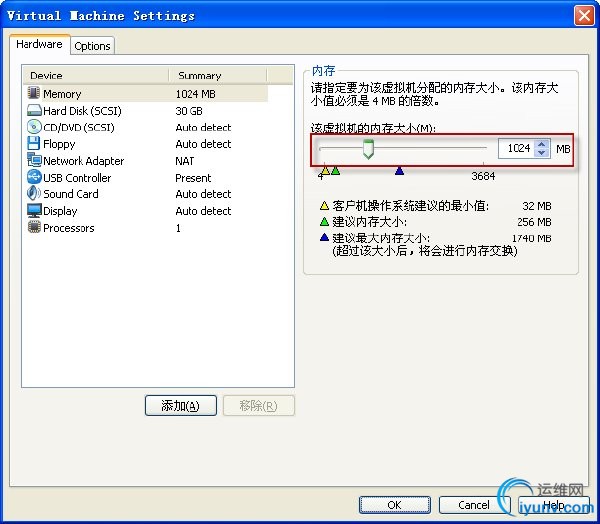The image size is (600, 524).
Task: Click the CD/DVD (SCSI) disc icon
Action: click(x=34, y=127)
